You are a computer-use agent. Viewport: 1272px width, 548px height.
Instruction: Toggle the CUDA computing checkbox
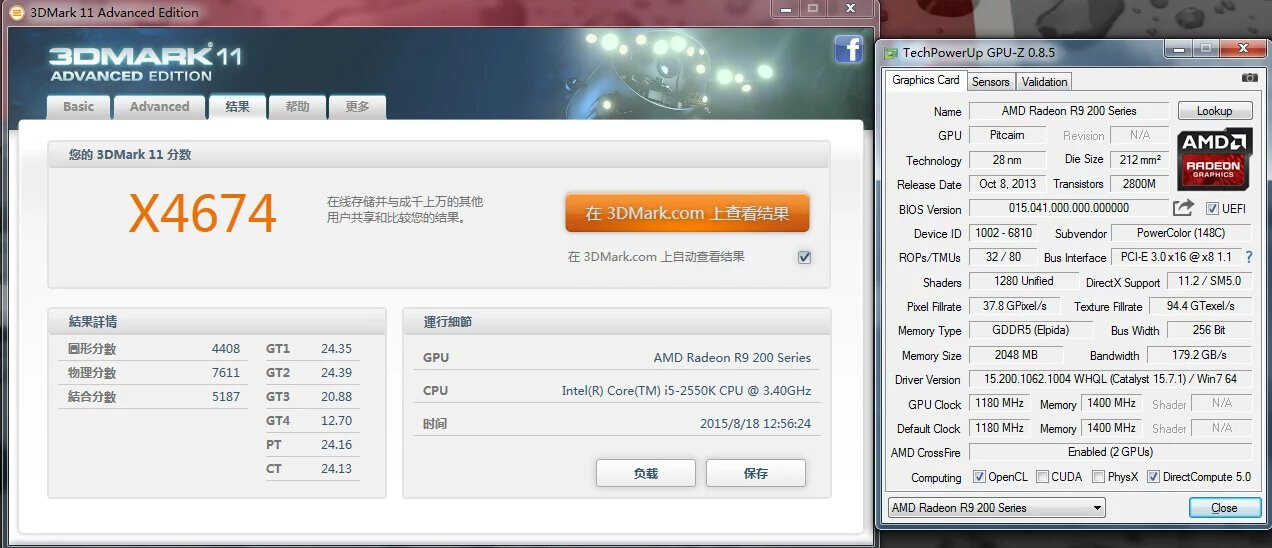tap(1043, 477)
